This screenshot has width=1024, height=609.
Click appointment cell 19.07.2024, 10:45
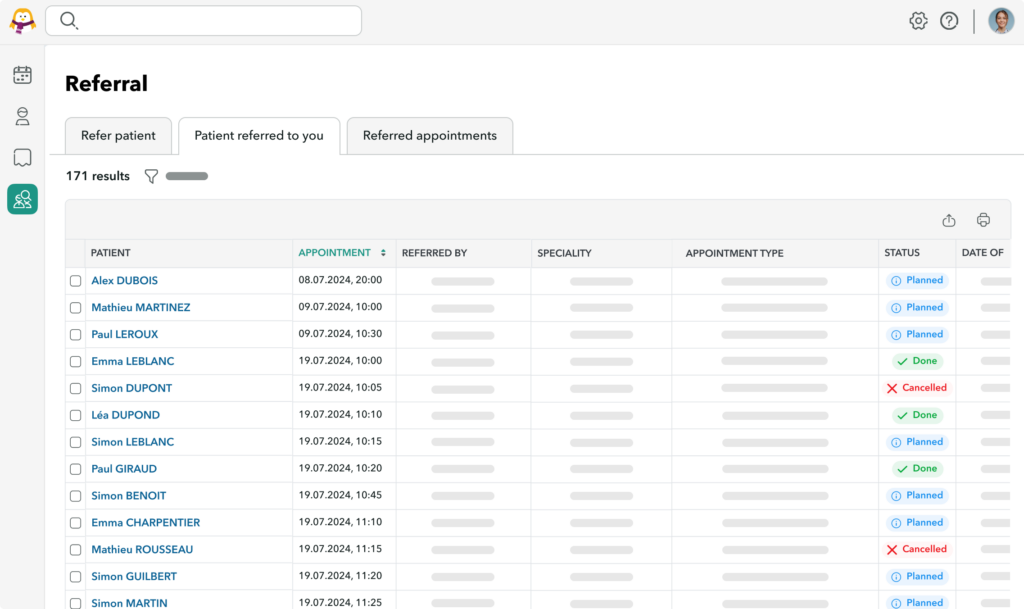tap(340, 495)
